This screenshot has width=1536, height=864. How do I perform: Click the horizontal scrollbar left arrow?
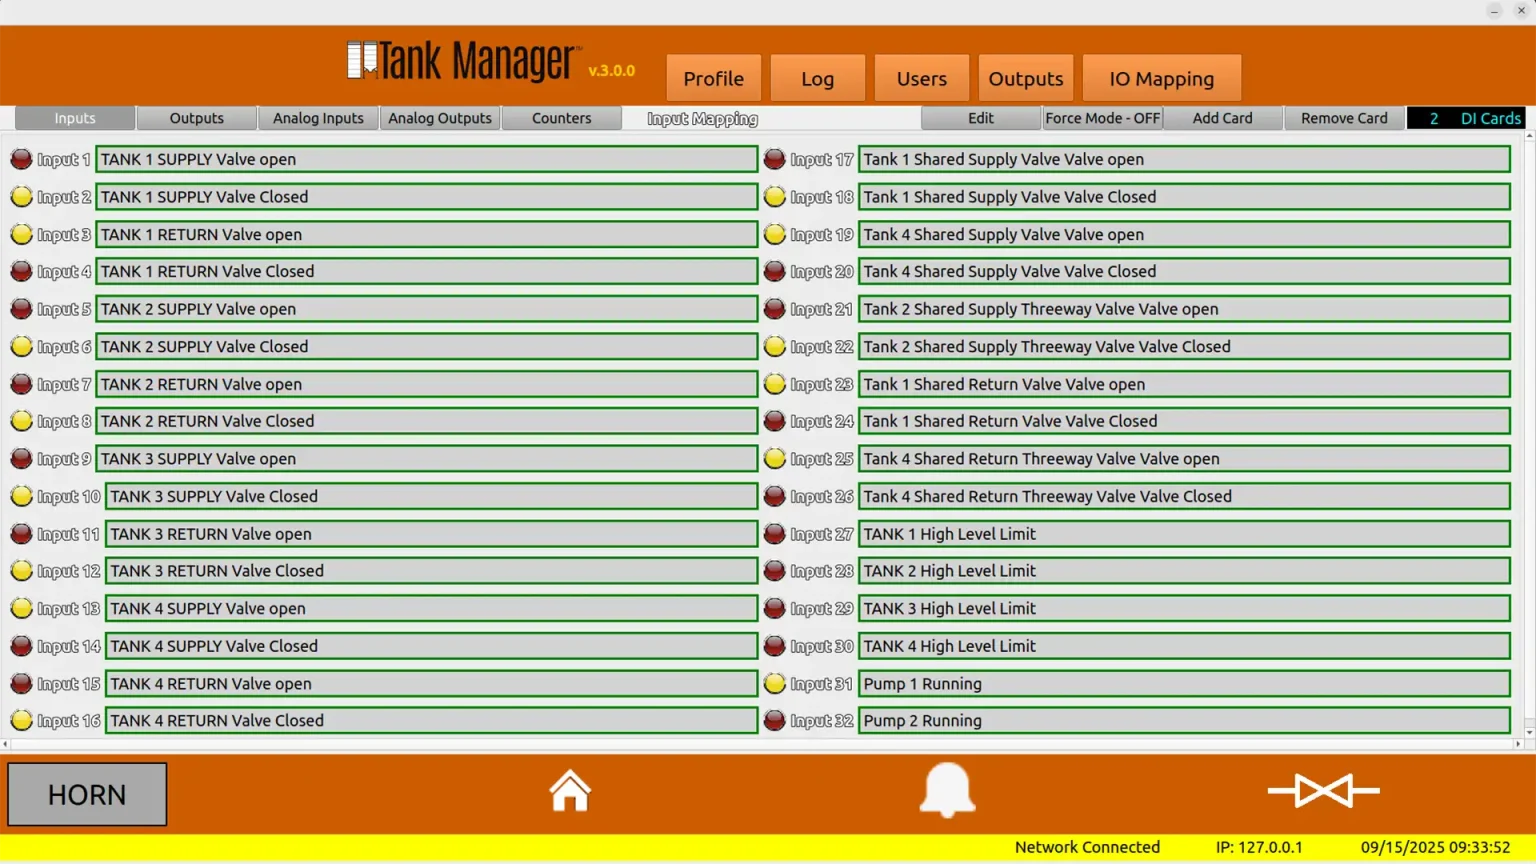(x=5, y=744)
